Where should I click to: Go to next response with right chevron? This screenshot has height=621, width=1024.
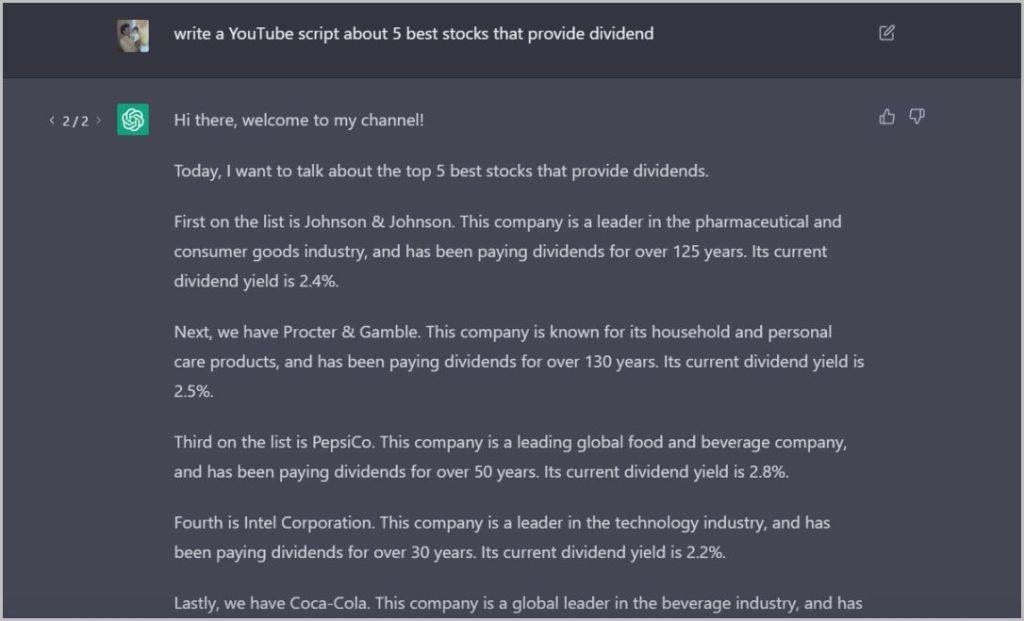point(99,120)
